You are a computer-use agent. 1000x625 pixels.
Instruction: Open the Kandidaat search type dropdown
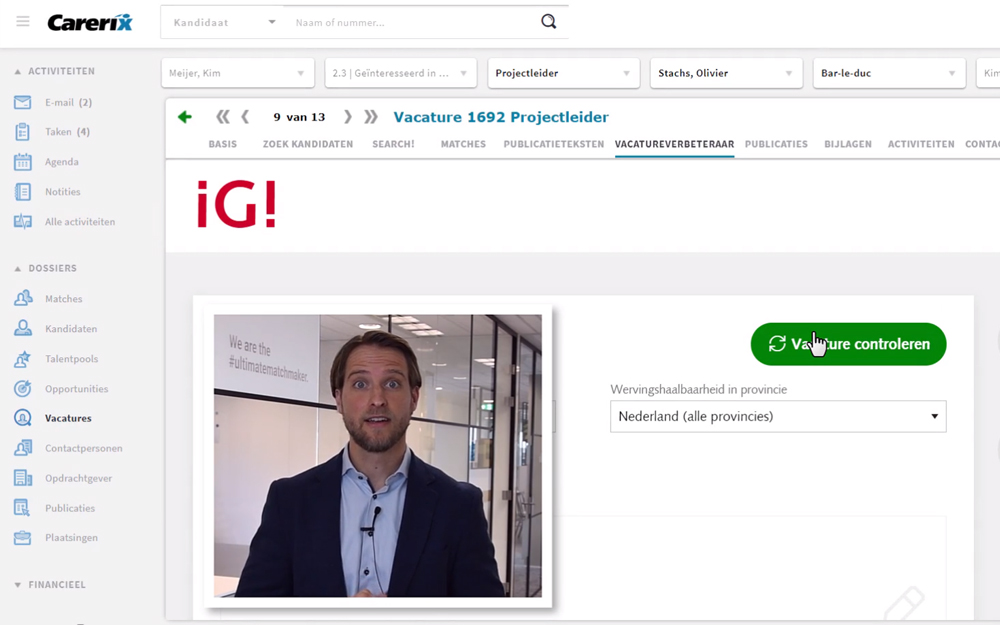(x=223, y=22)
